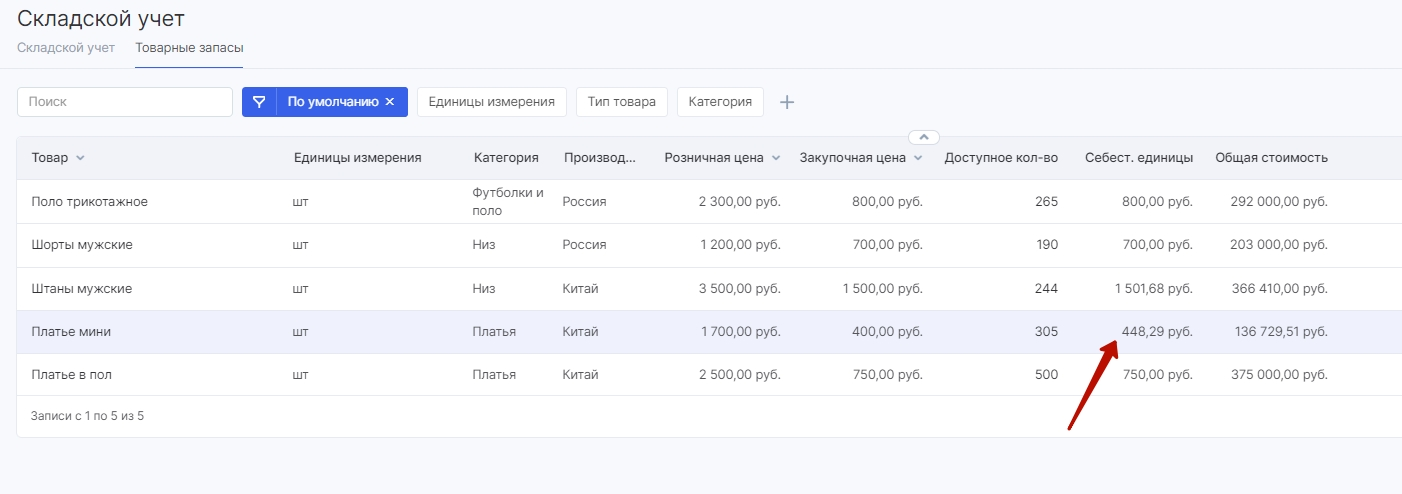Open the 'Штаны мужские' product row
The height and width of the screenshot is (494, 1402).
709,289
